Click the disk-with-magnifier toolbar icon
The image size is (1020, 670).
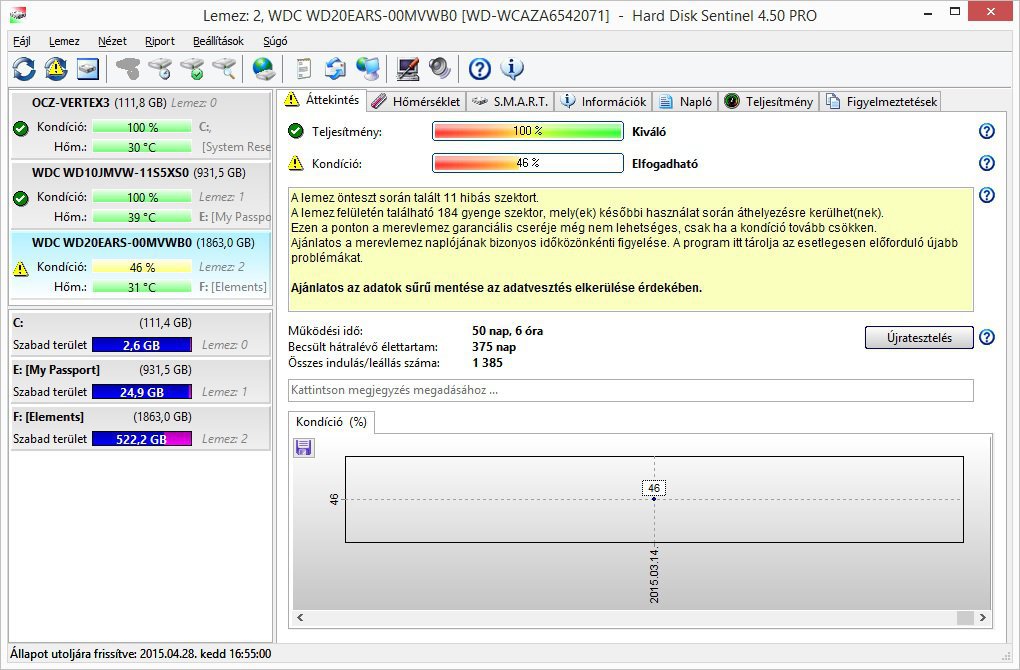coord(225,68)
